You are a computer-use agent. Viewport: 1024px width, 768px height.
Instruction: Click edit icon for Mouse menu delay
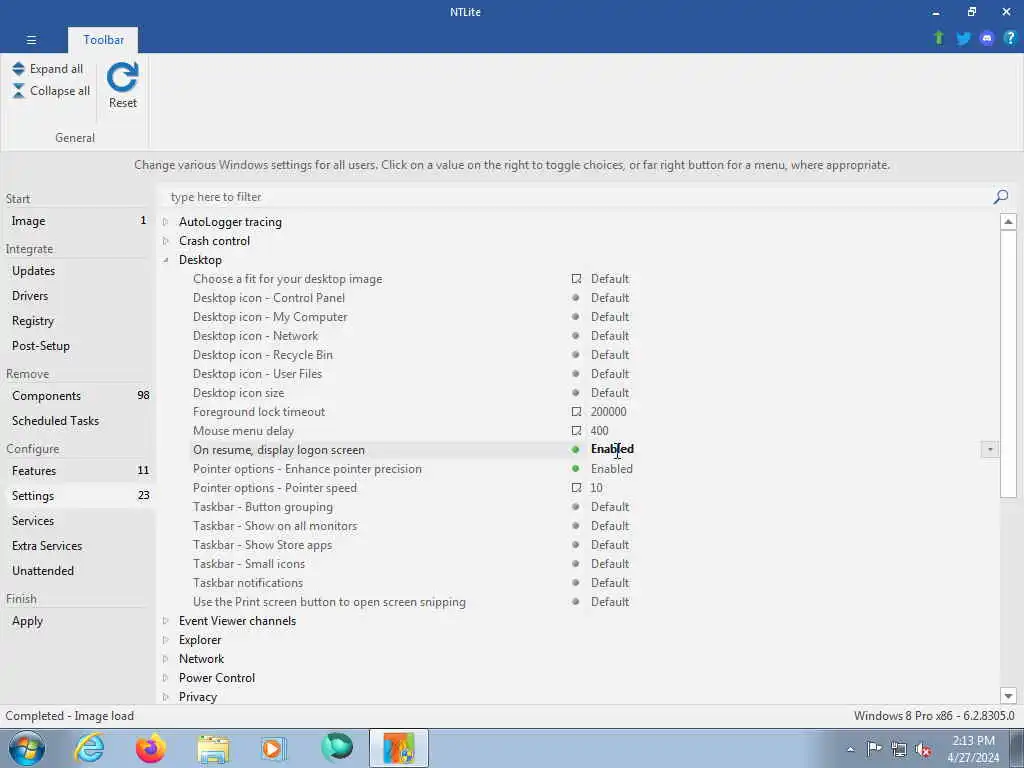[x=576, y=430]
